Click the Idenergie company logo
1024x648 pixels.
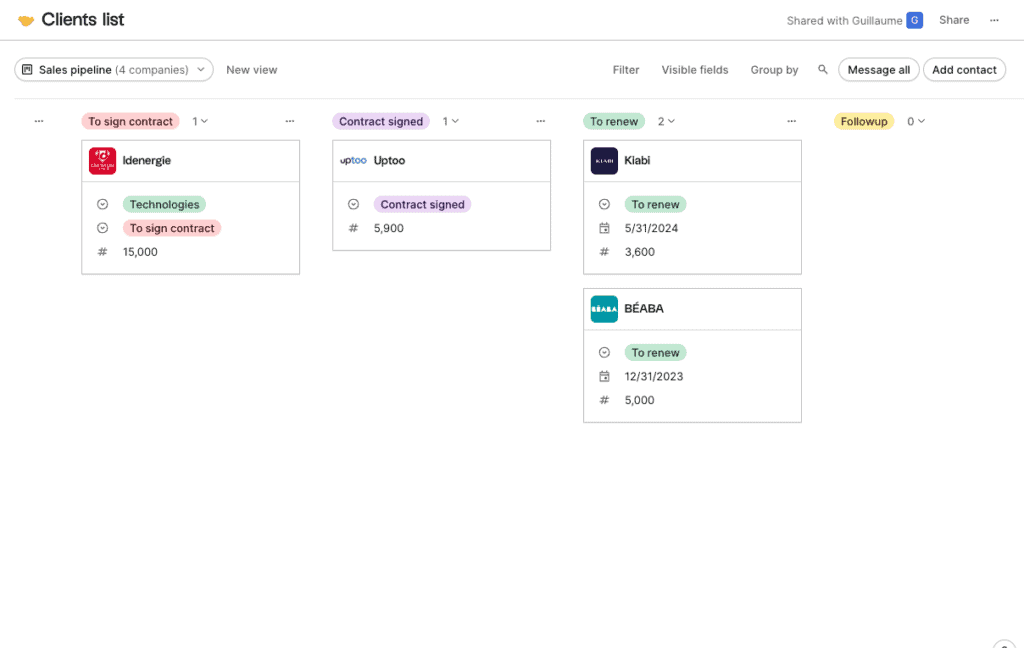101,160
